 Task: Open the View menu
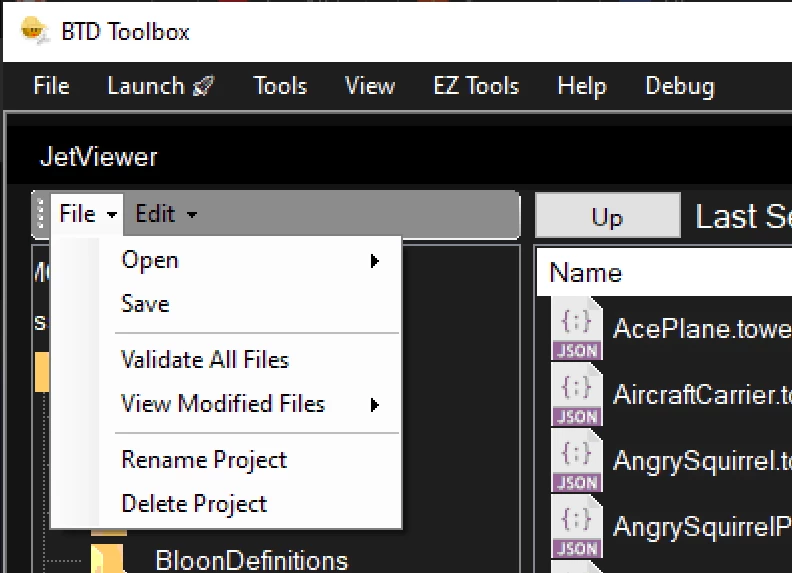tap(369, 86)
